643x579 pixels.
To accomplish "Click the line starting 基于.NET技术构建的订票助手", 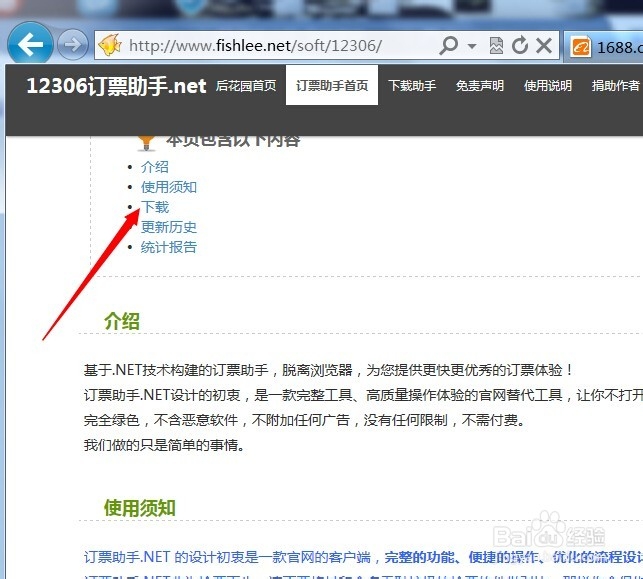I will tap(328, 370).
